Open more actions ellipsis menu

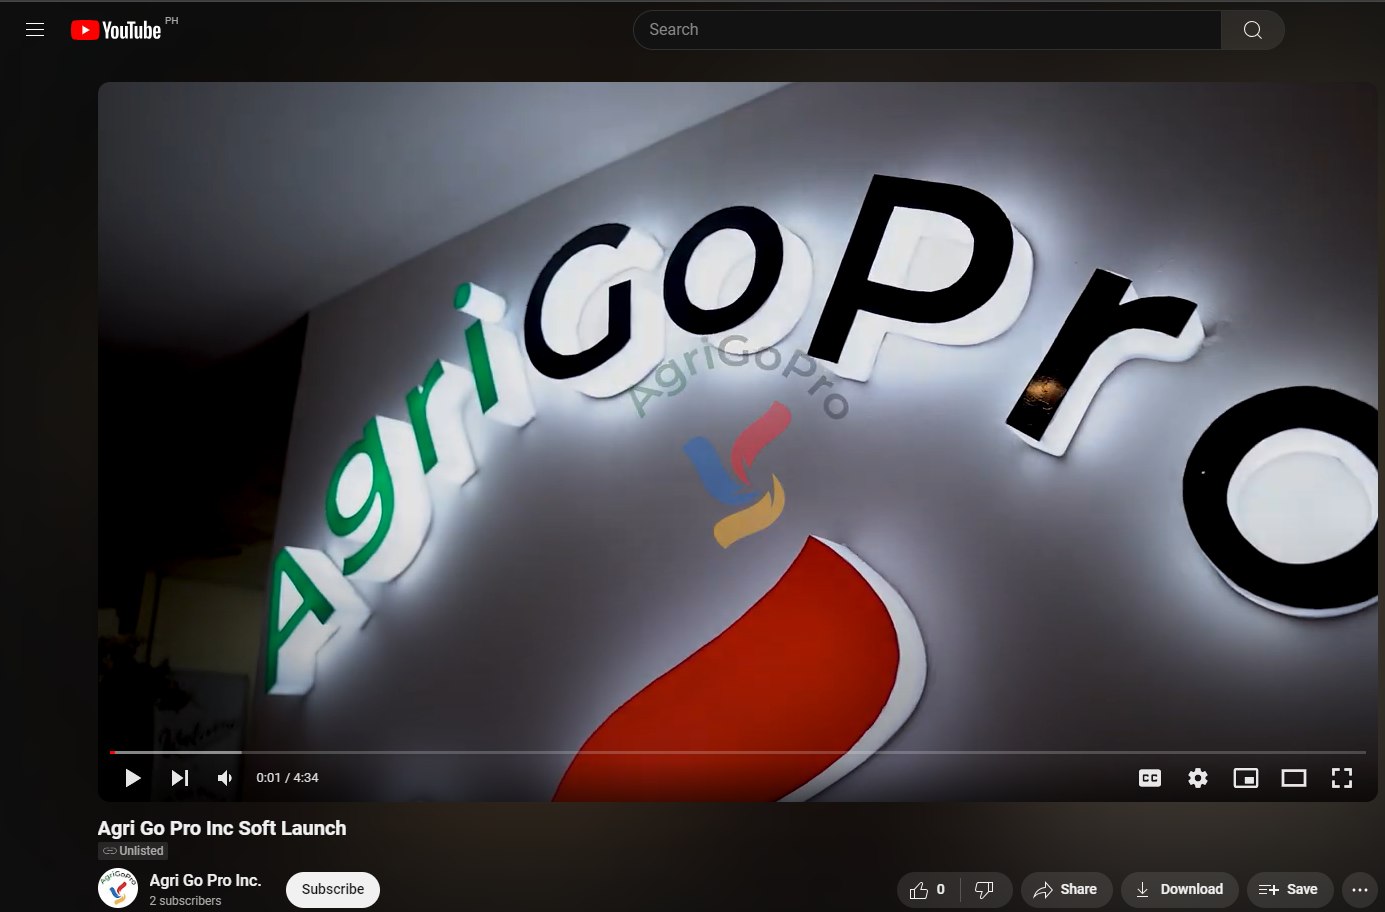(1360, 889)
